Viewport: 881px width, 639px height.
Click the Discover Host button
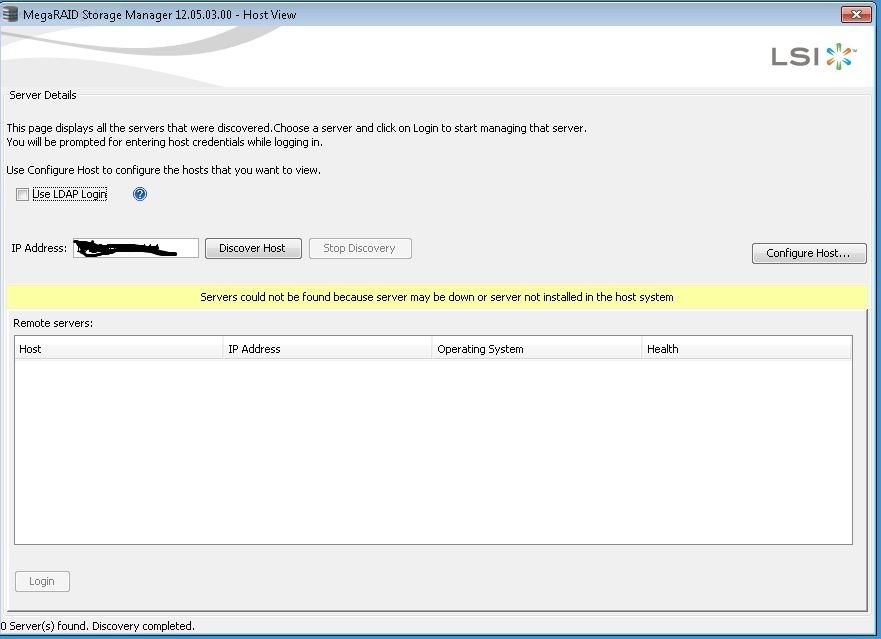click(253, 248)
